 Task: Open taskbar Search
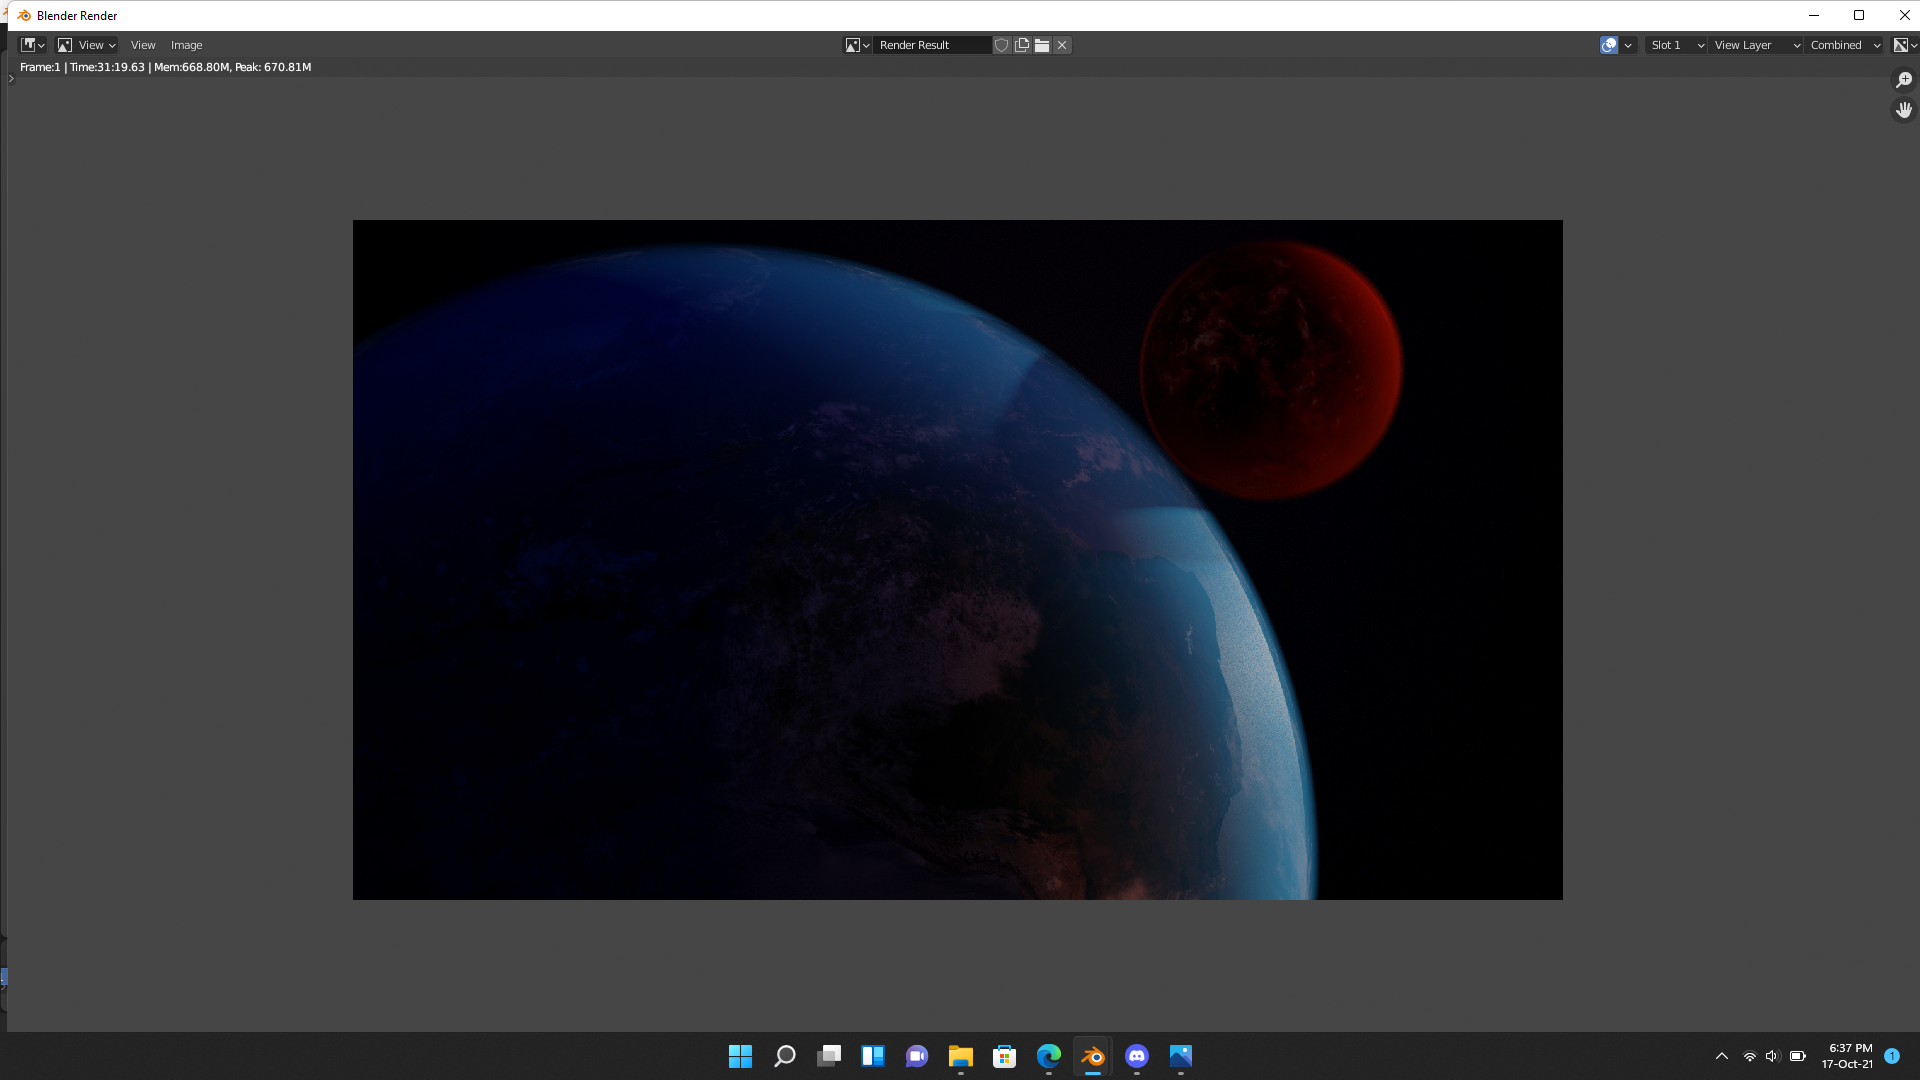click(x=785, y=1056)
